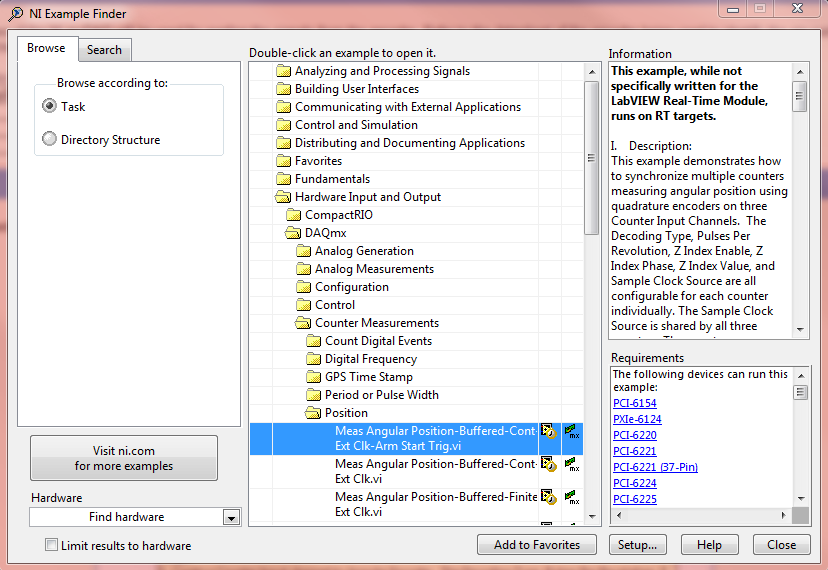Expand the Control folder under DAQmx

(x=304, y=304)
